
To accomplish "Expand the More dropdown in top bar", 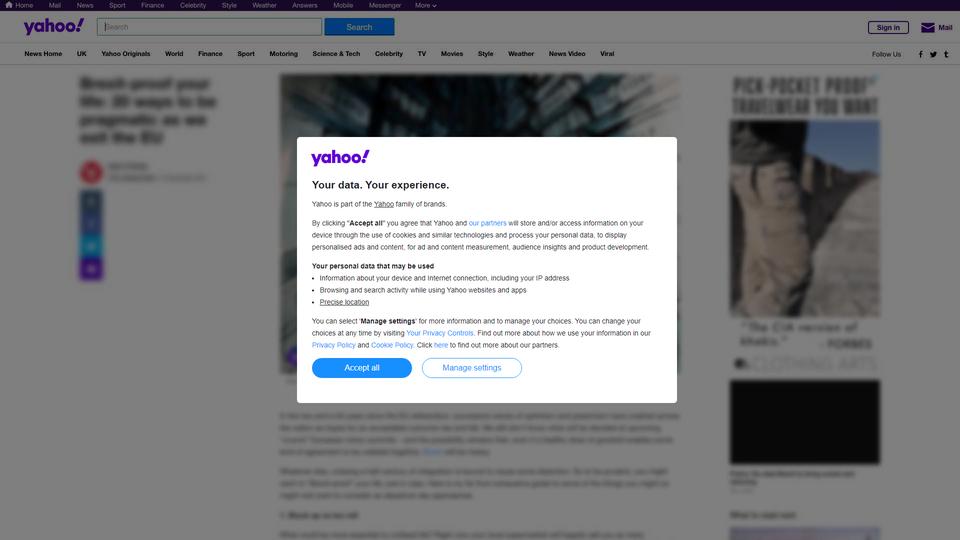I will click(x=426, y=6).
